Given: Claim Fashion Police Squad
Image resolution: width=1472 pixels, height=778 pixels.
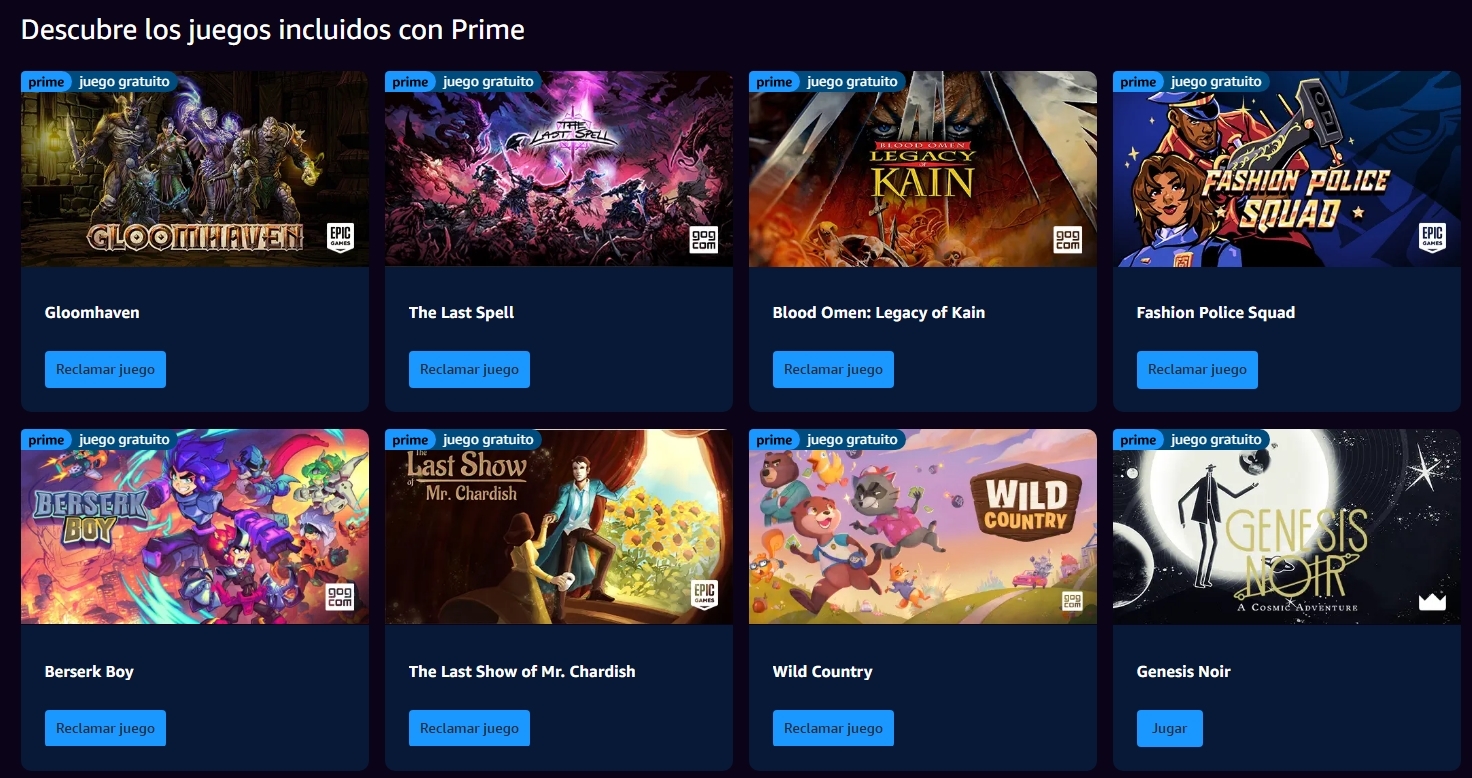Looking at the screenshot, I should [1197, 369].
